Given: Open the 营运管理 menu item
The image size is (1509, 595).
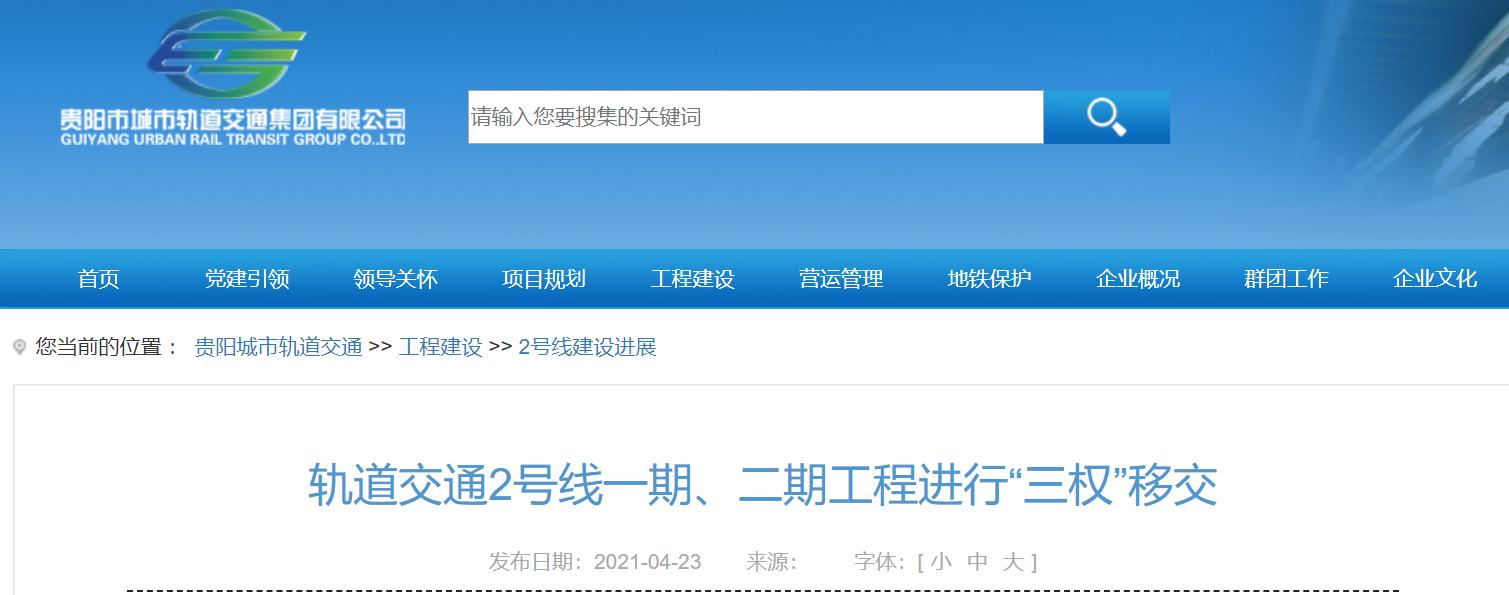Looking at the screenshot, I should [x=841, y=279].
